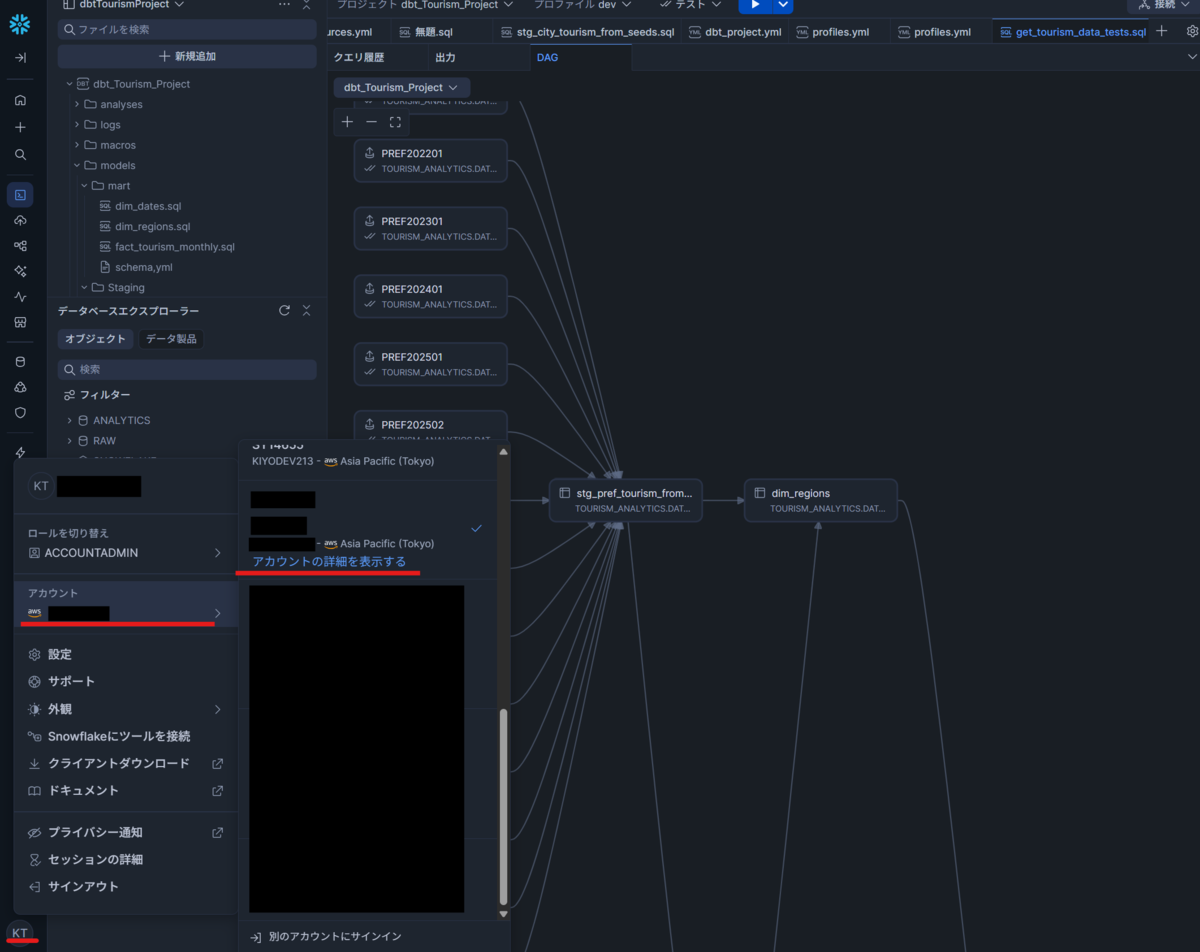Click the KT user avatar at the bottom
This screenshot has width=1200, height=952.
(20, 932)
